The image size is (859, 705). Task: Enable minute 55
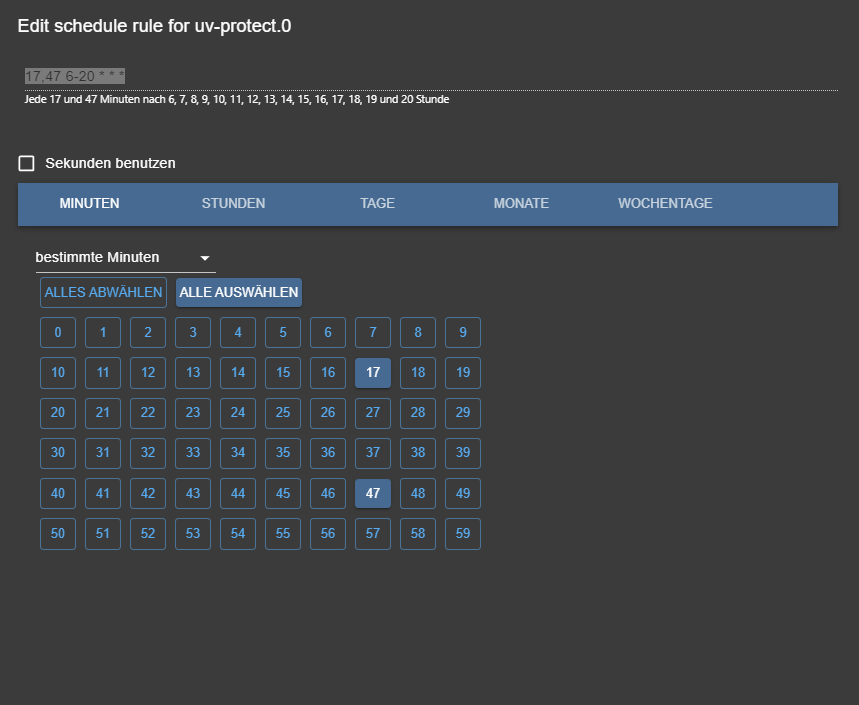click(x=283, y=534)
